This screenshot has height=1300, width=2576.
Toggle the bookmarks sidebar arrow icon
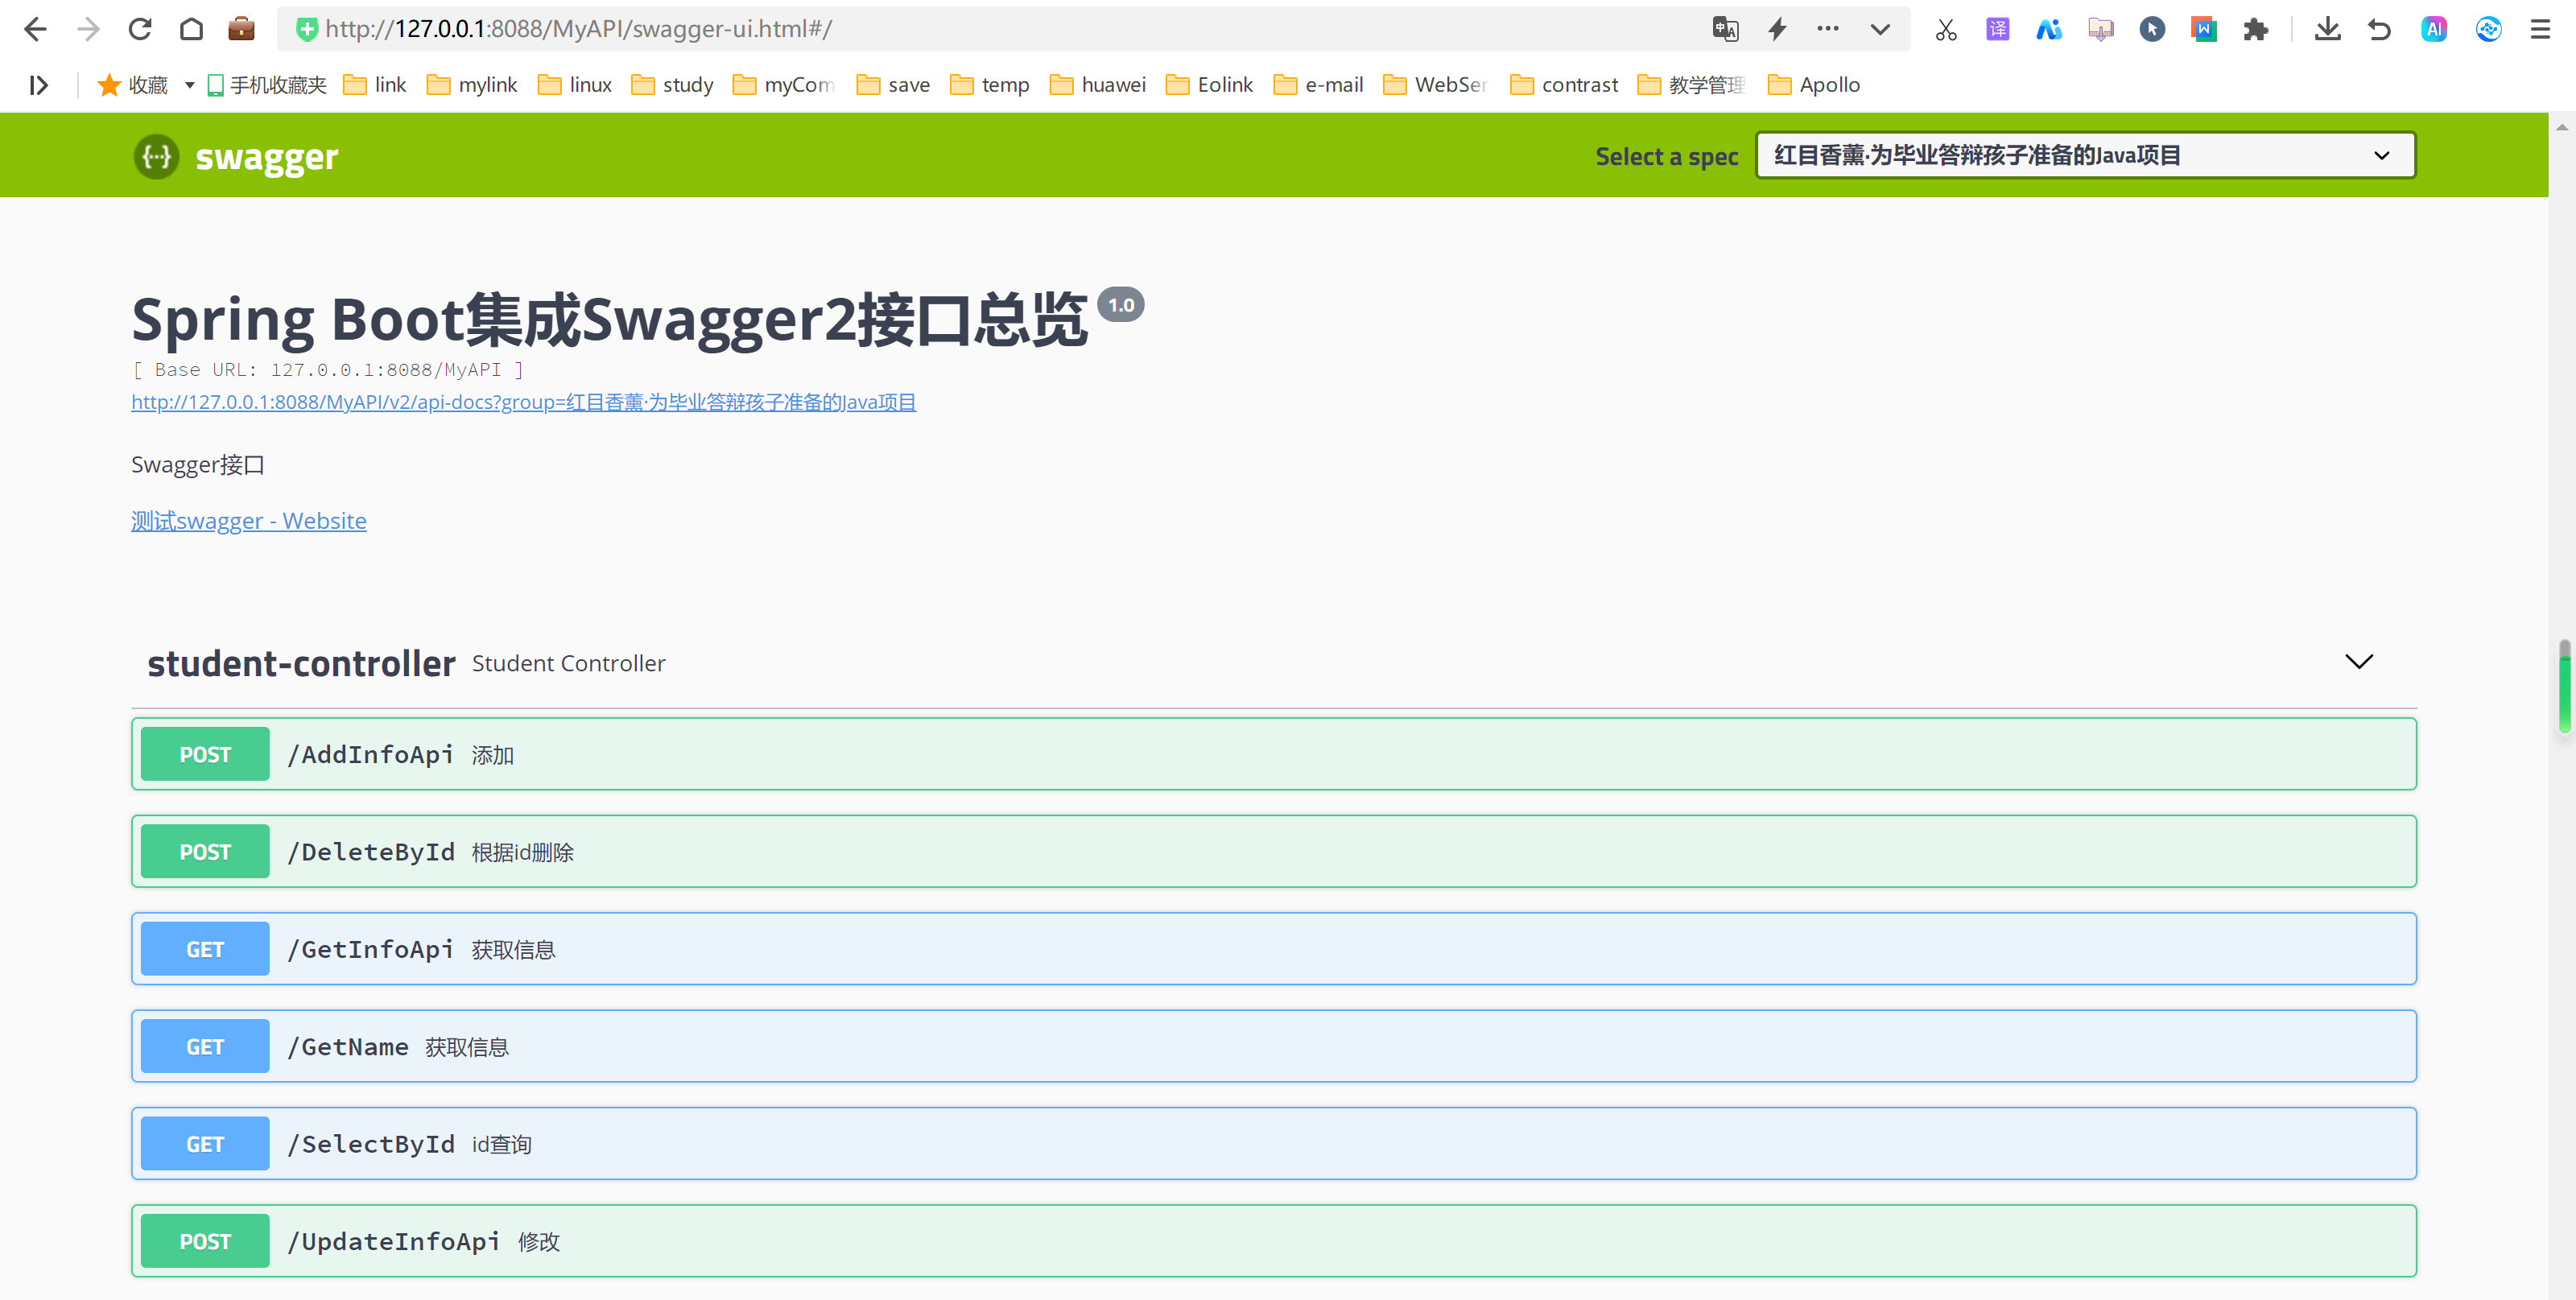(38, 85)
